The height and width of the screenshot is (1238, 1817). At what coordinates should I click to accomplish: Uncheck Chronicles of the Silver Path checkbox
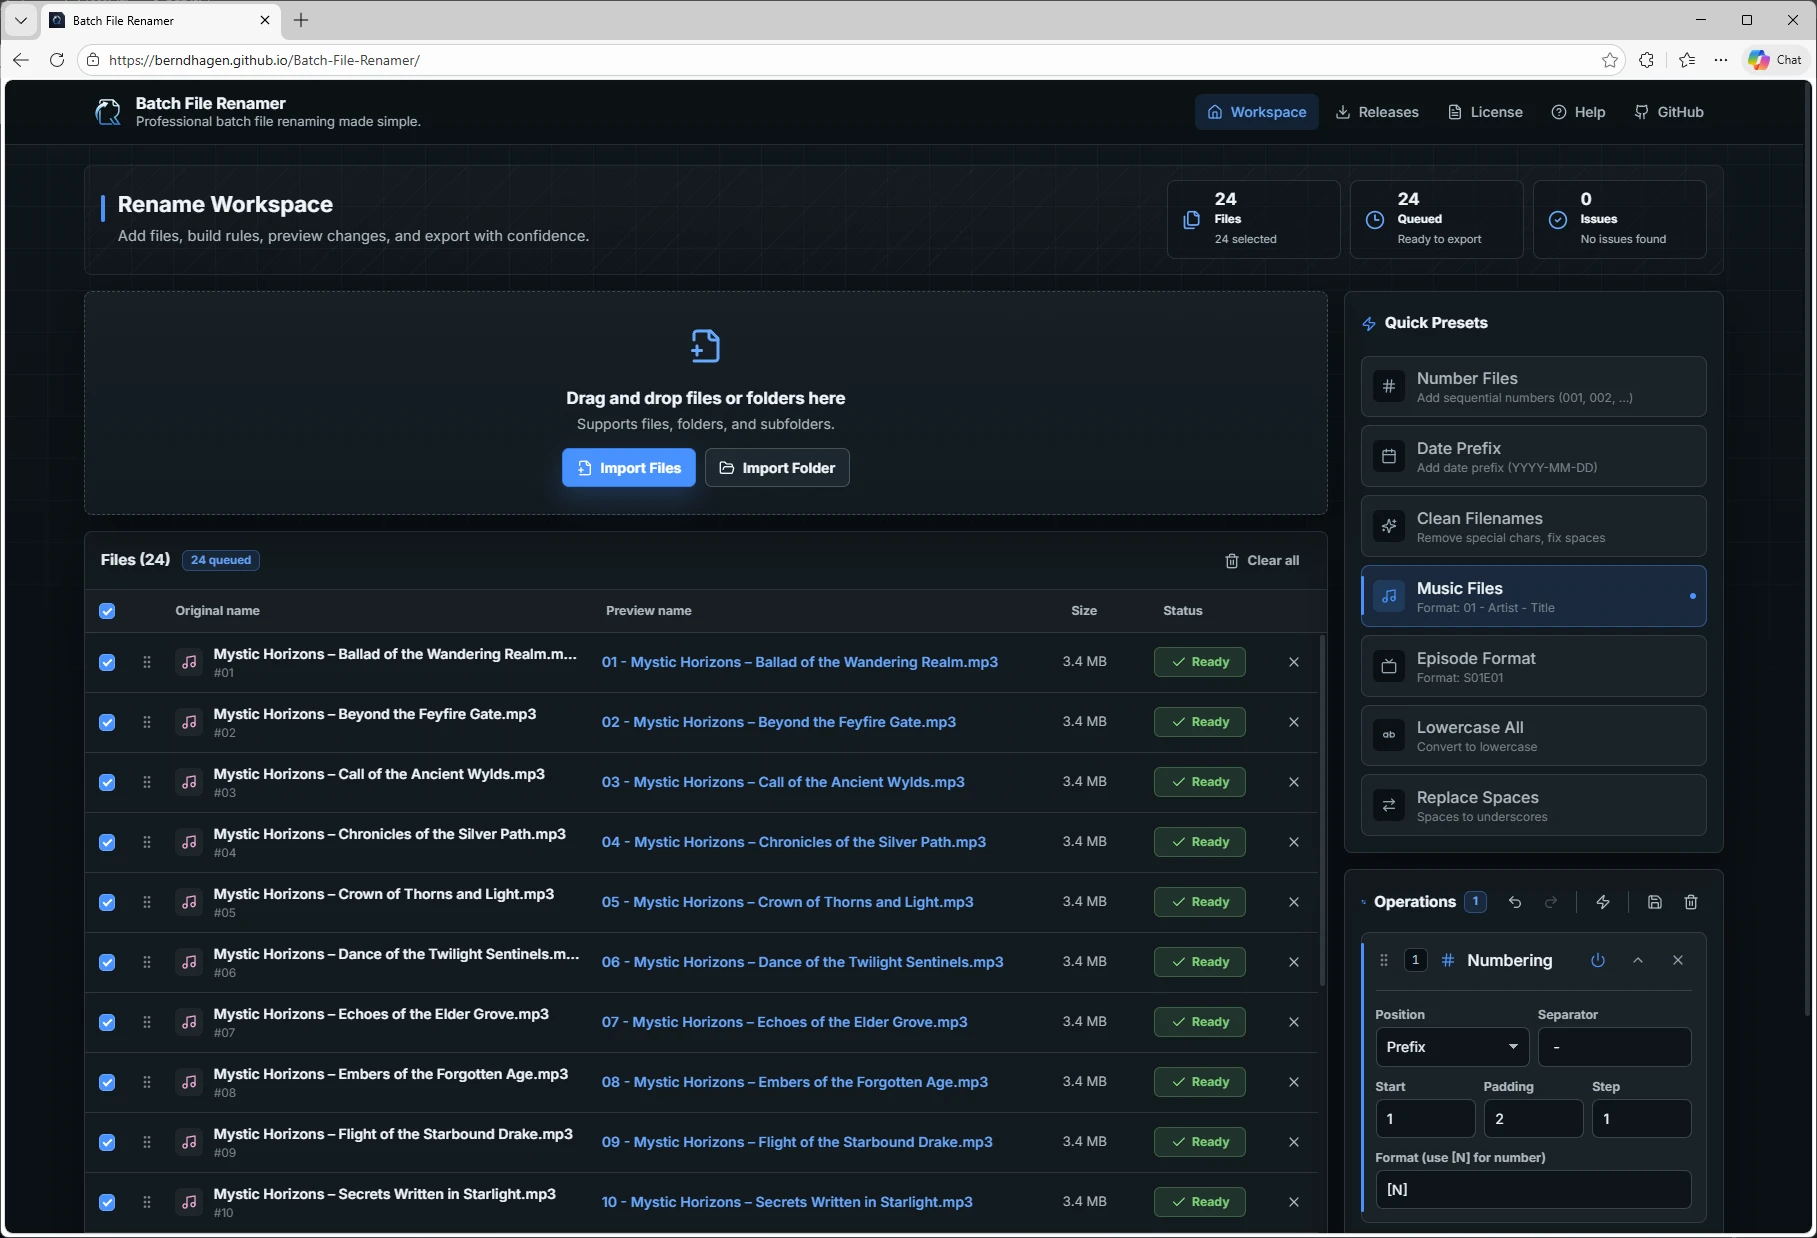pos(107,842)
